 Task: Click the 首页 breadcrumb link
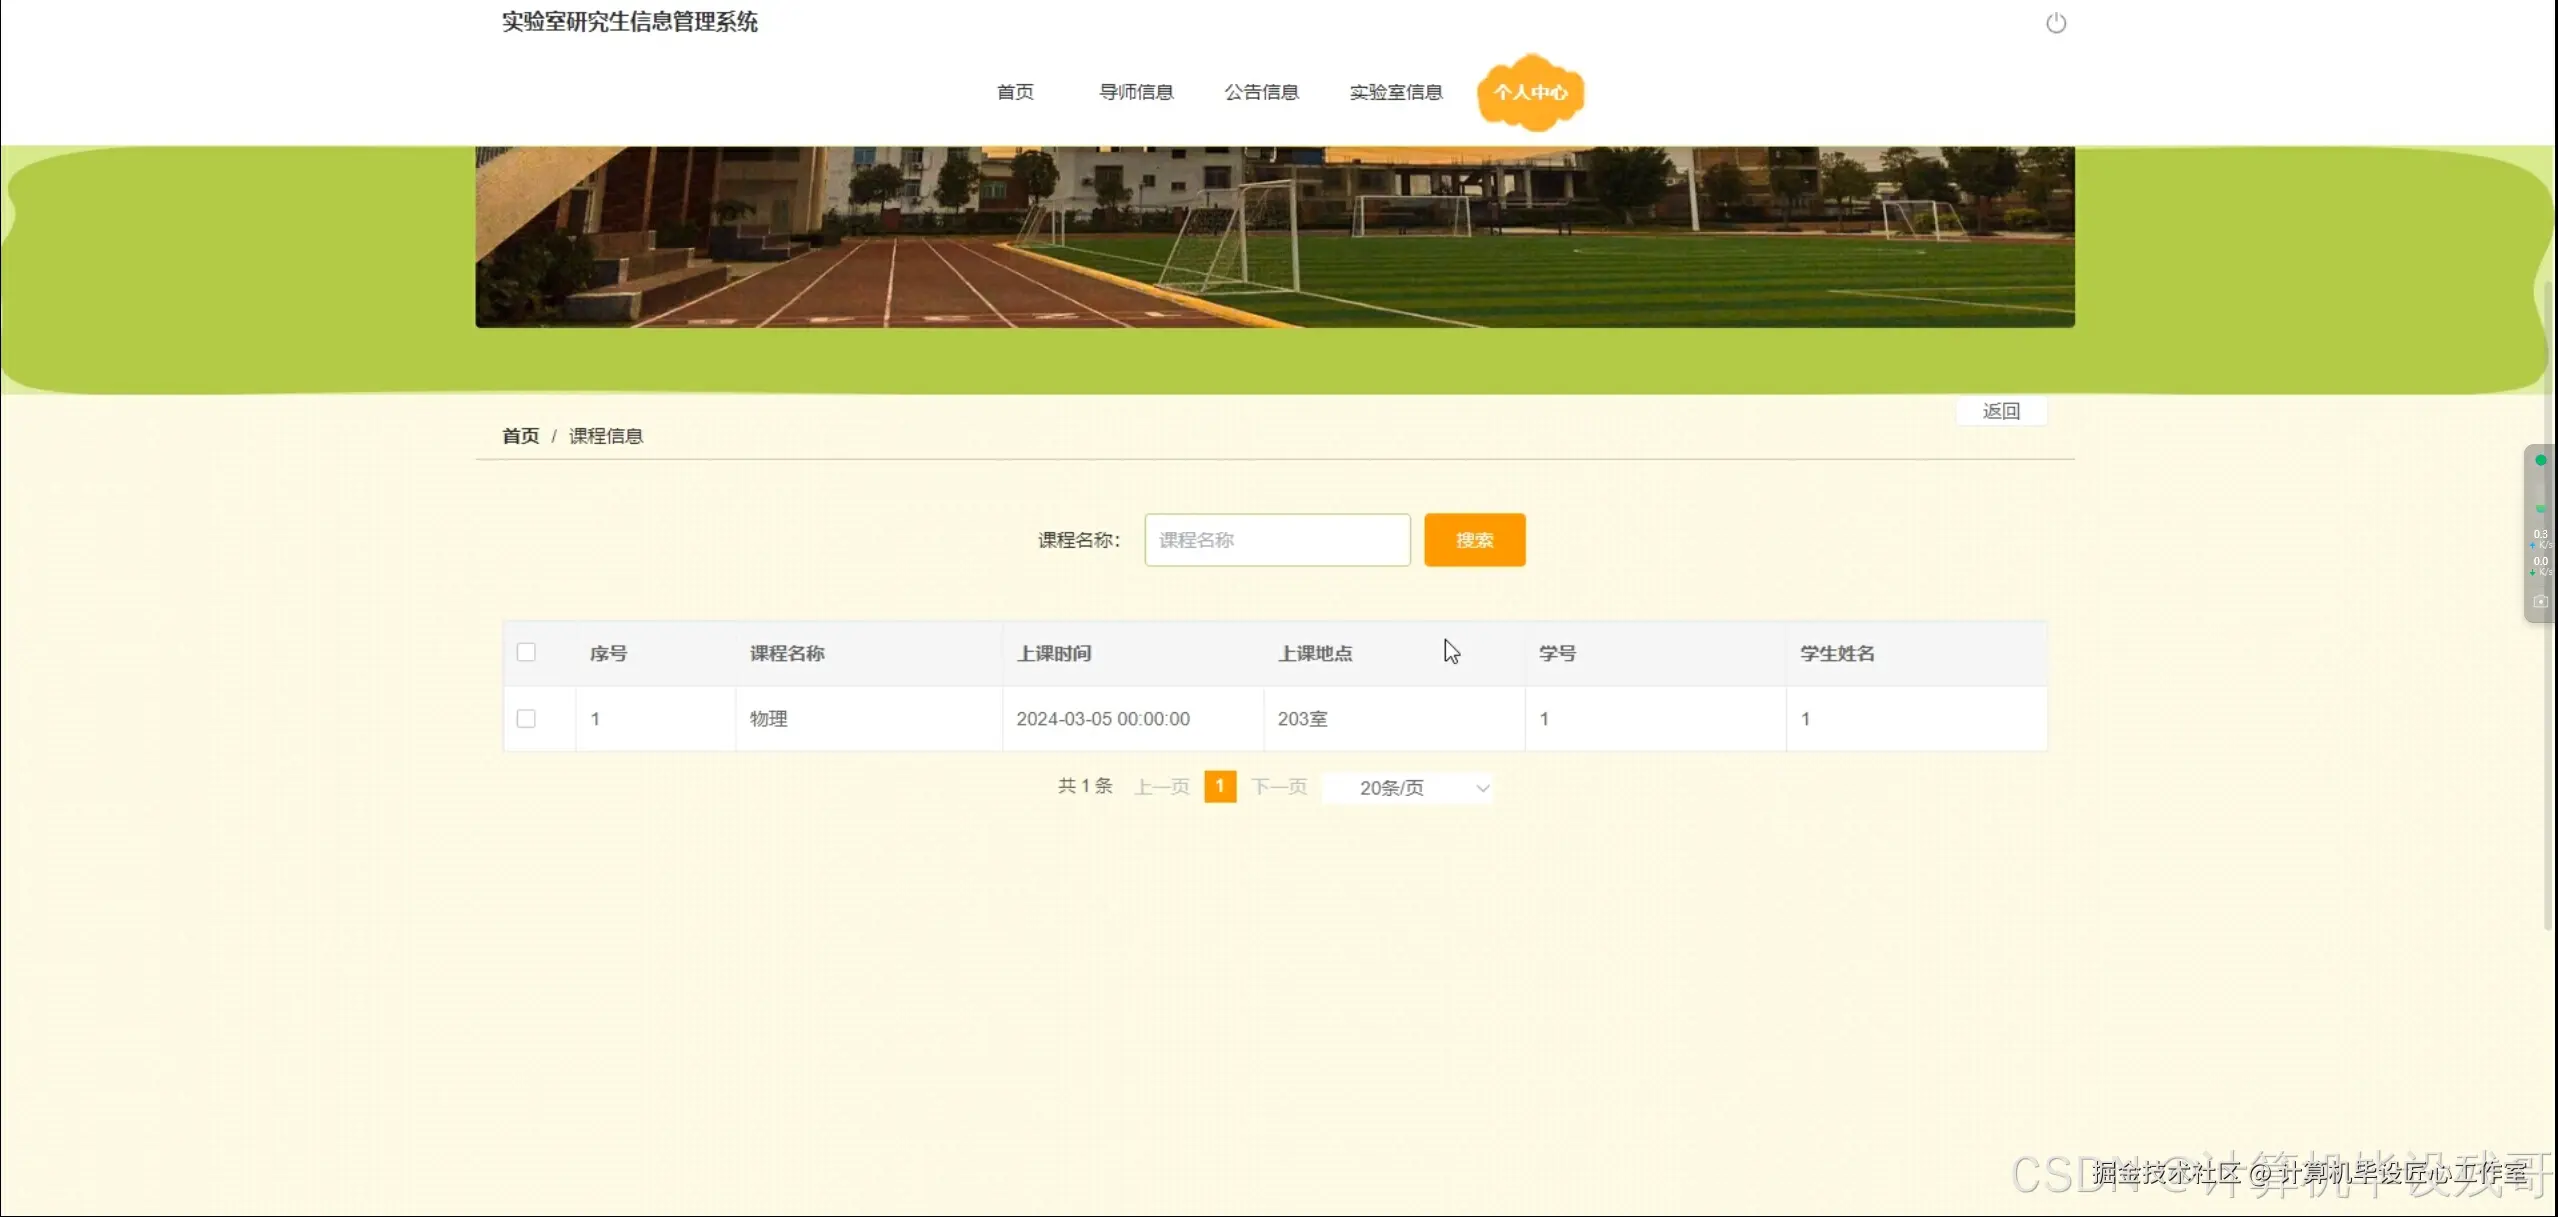519,435
